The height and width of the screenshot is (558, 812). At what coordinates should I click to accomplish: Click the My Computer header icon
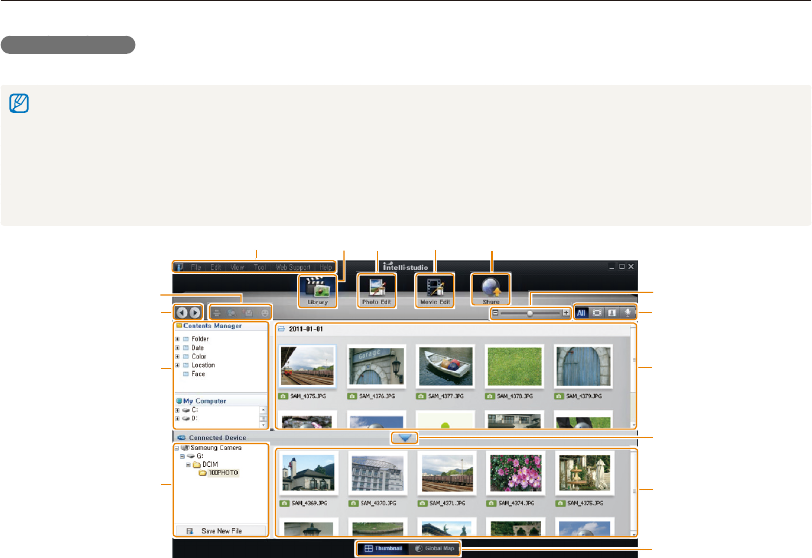[179, 401]
